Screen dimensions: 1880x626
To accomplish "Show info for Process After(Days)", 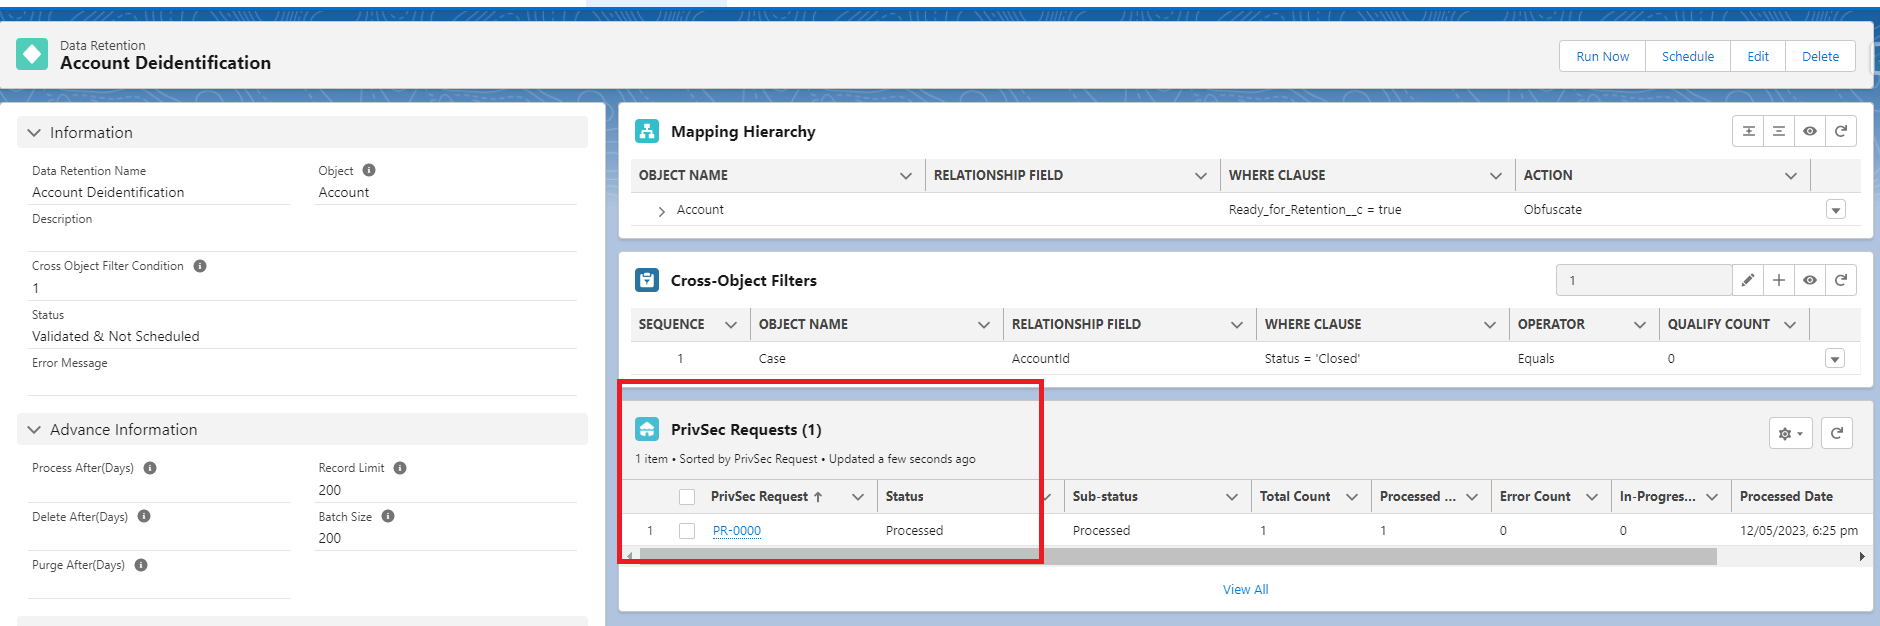I will 150,468.
